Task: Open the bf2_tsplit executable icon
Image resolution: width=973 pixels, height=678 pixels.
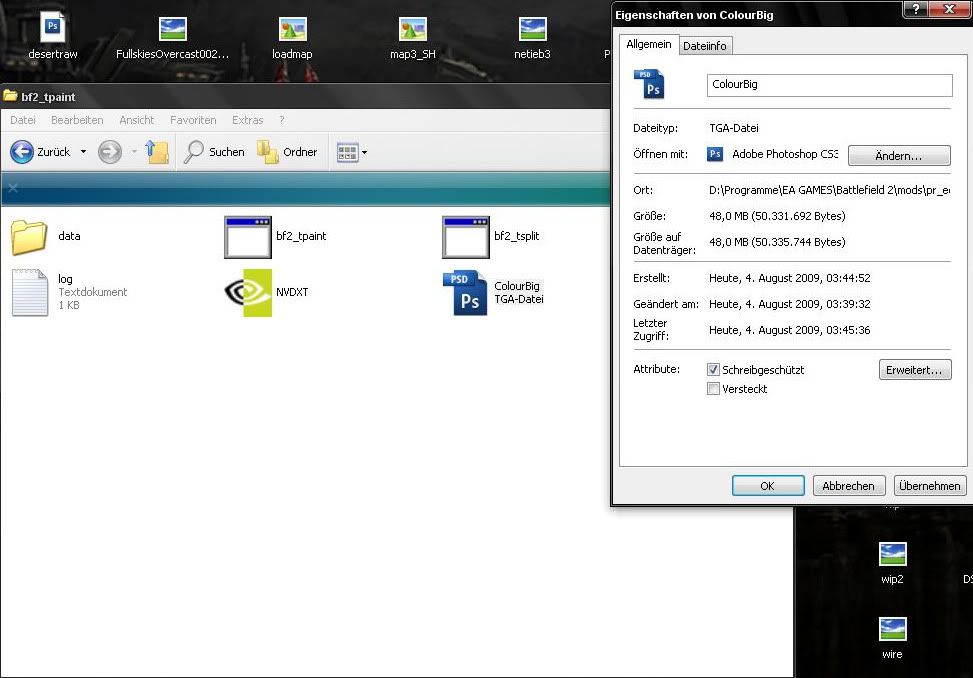Action: (x=465, y=237)
